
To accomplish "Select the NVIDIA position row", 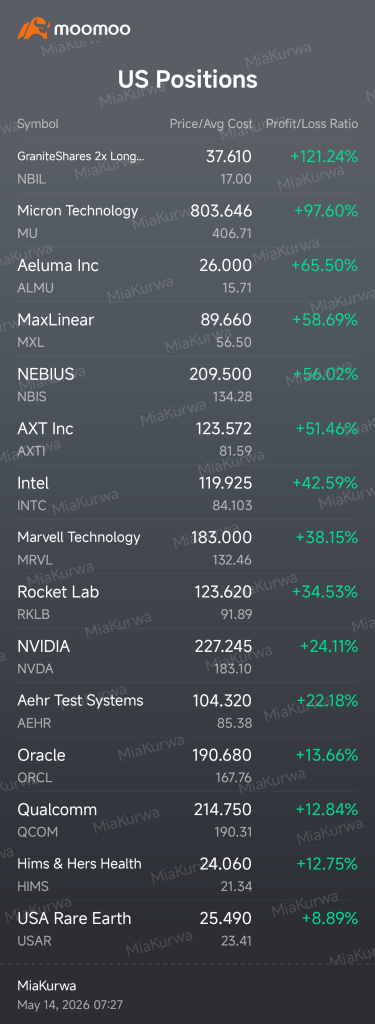I will [188, 656].
